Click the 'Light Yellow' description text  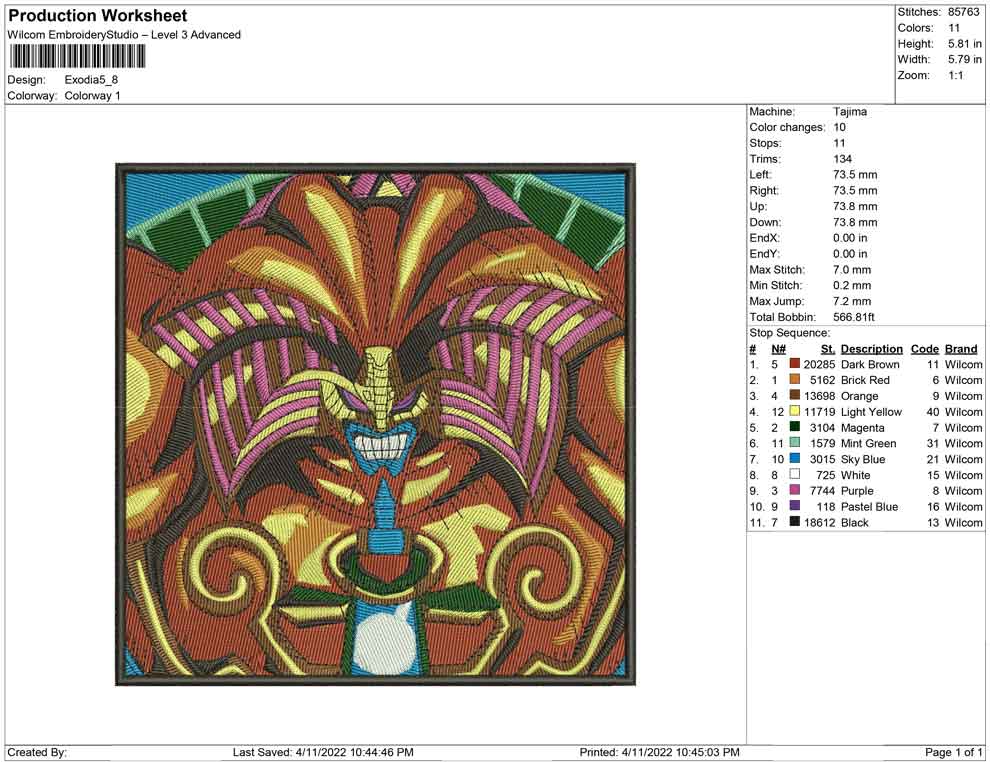click(871, 412)
